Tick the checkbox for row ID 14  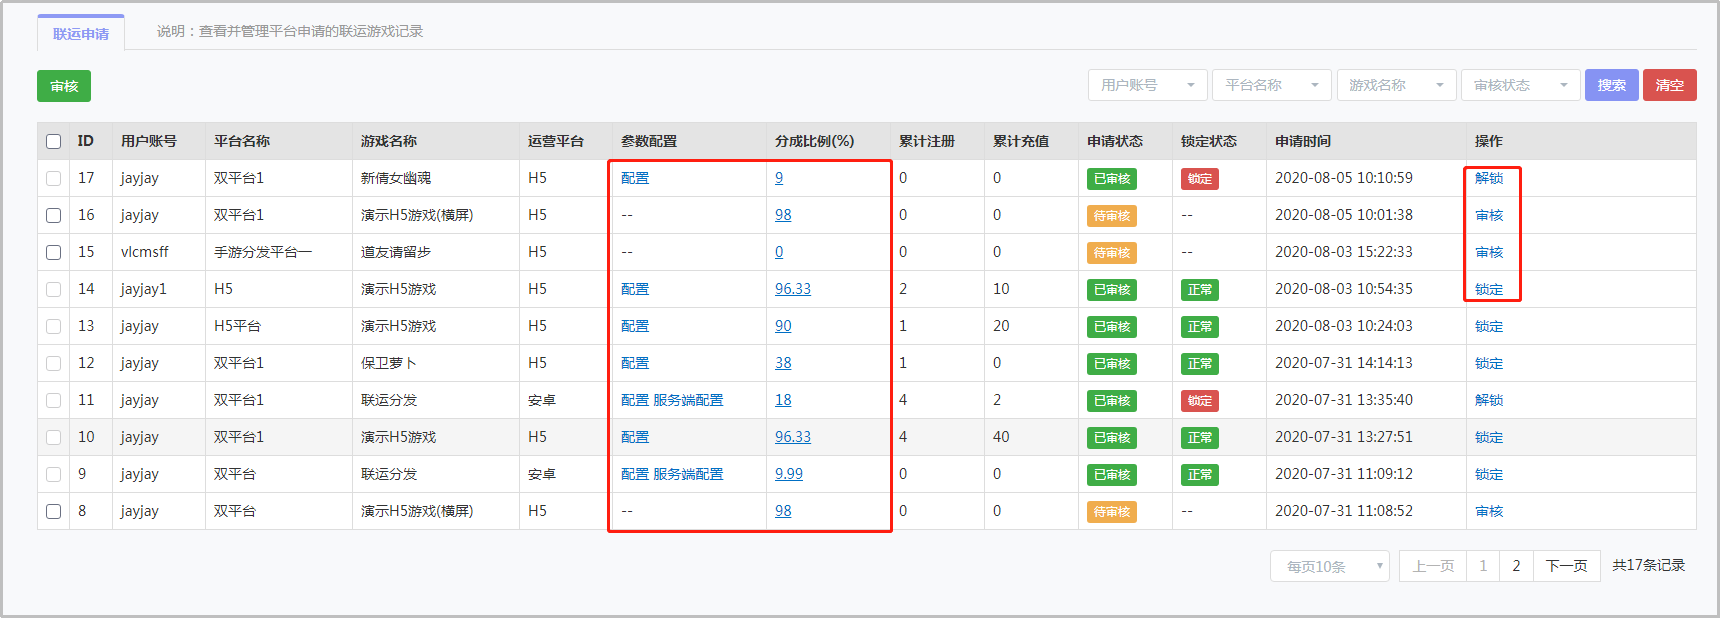point(54,290)
